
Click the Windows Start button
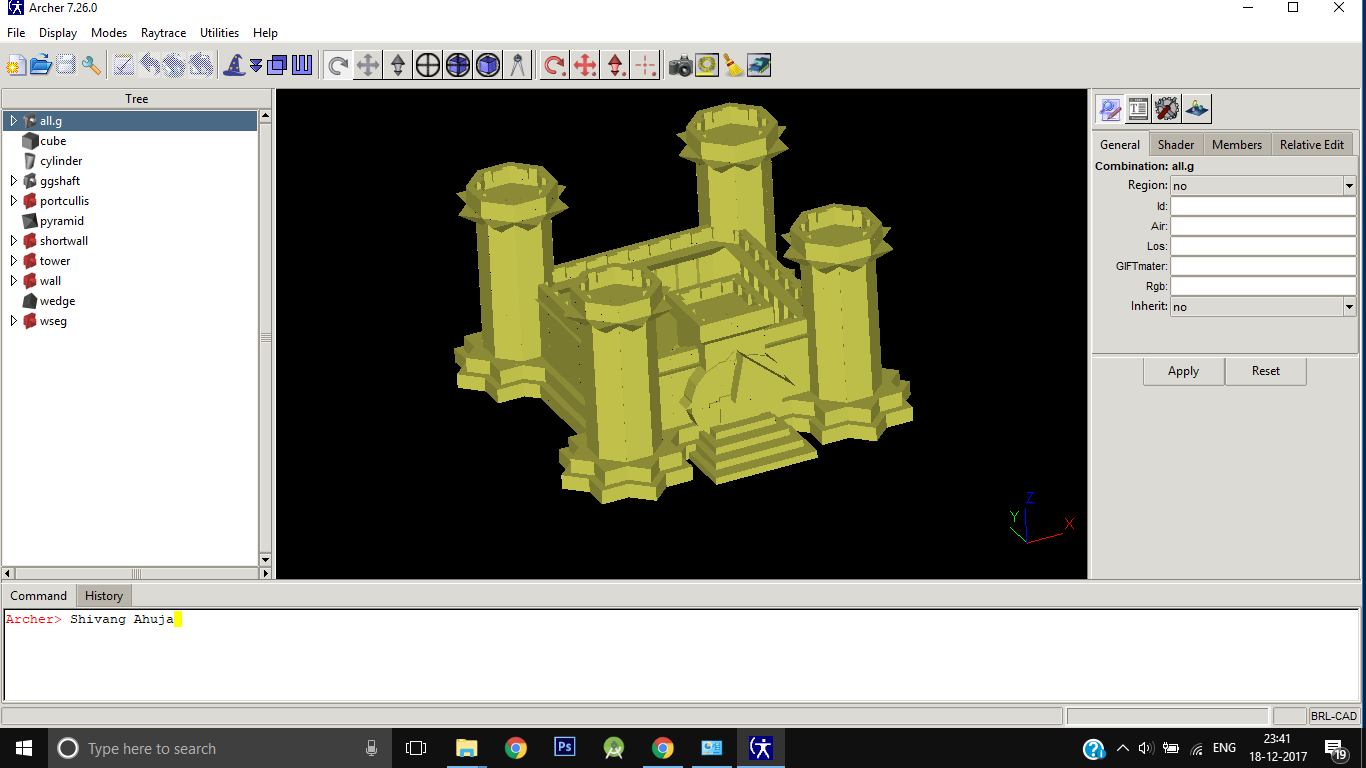click(23, 748)
